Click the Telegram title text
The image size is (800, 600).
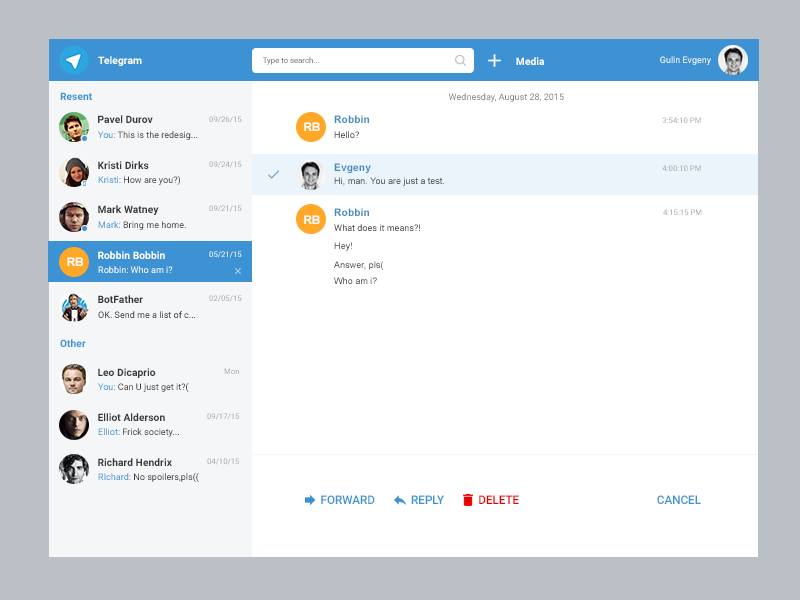(120, 60)
